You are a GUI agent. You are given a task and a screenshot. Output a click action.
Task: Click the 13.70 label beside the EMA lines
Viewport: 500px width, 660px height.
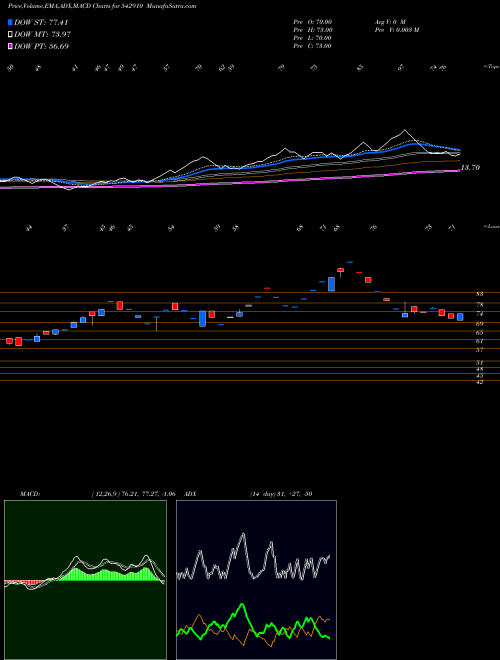pyautogui.click(x=470, y=168)
